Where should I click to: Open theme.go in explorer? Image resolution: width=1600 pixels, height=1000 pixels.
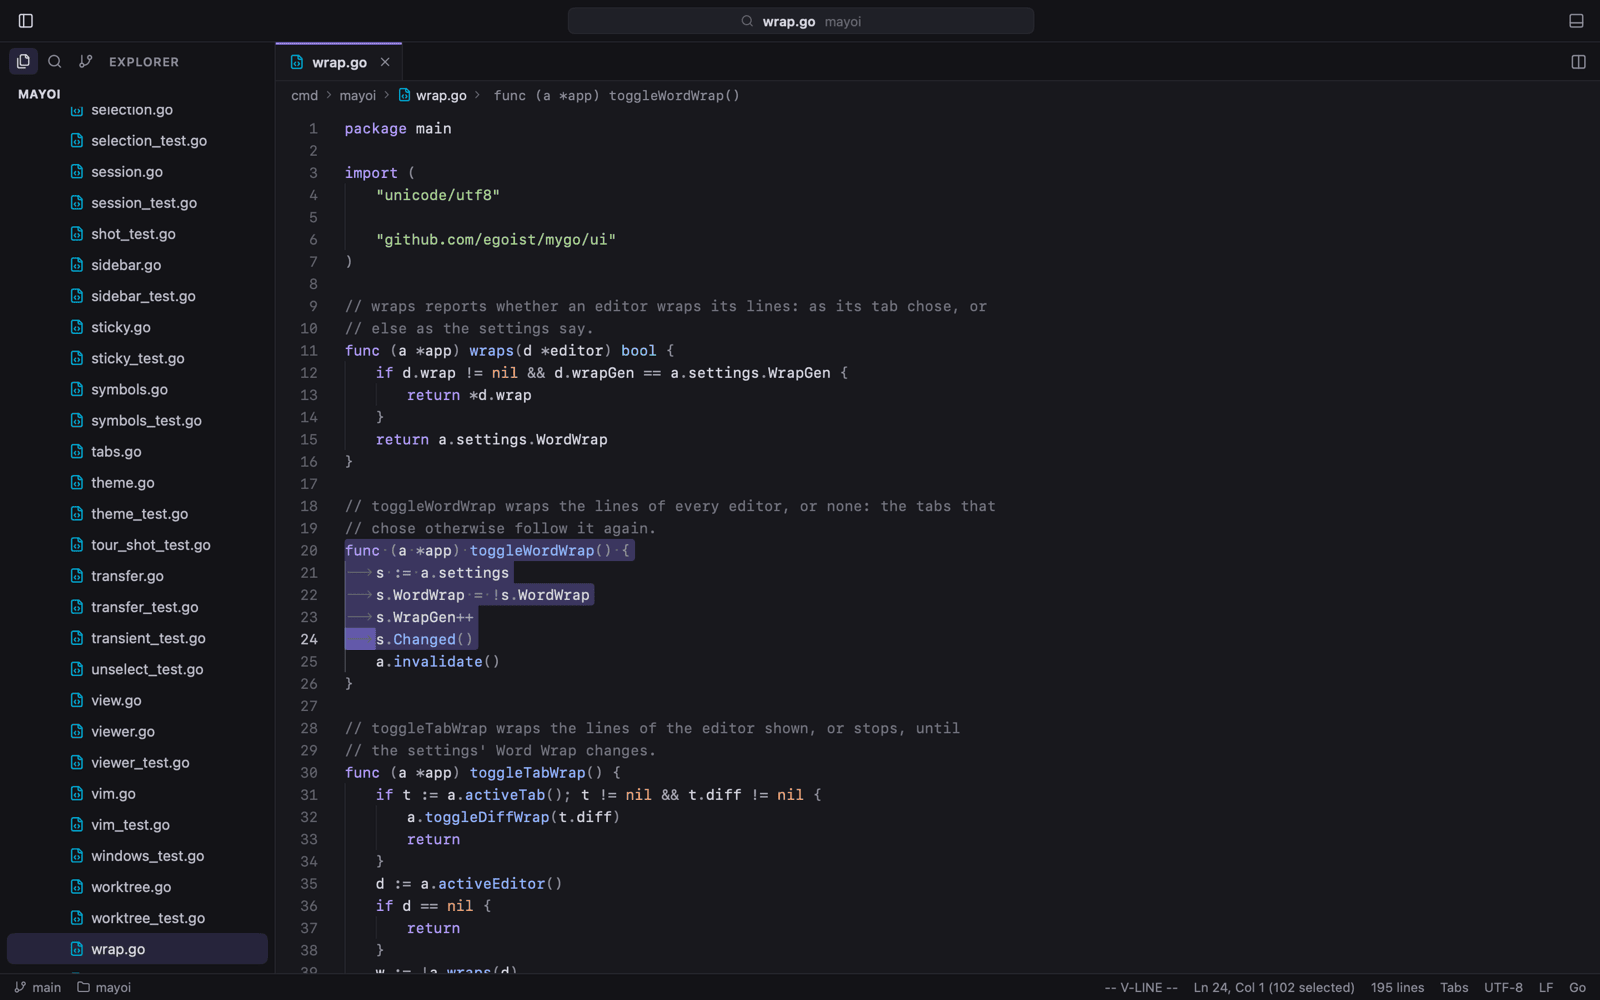137,482
